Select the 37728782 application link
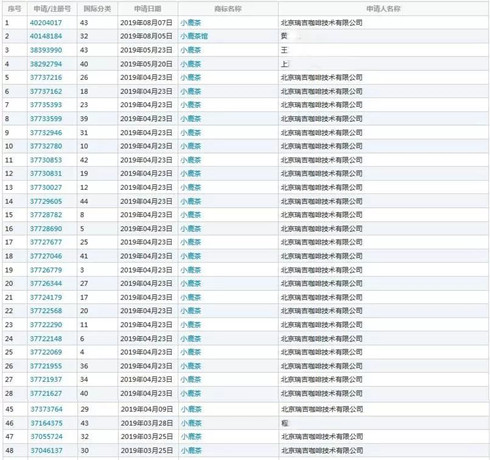Screen dimensions: 490x460 46,215
